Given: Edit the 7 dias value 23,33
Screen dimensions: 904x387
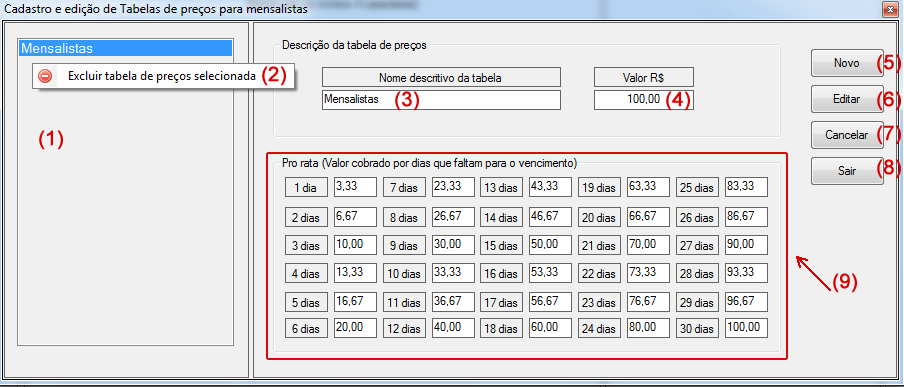Looking at the screenshot, I should [x=453, y=187].
